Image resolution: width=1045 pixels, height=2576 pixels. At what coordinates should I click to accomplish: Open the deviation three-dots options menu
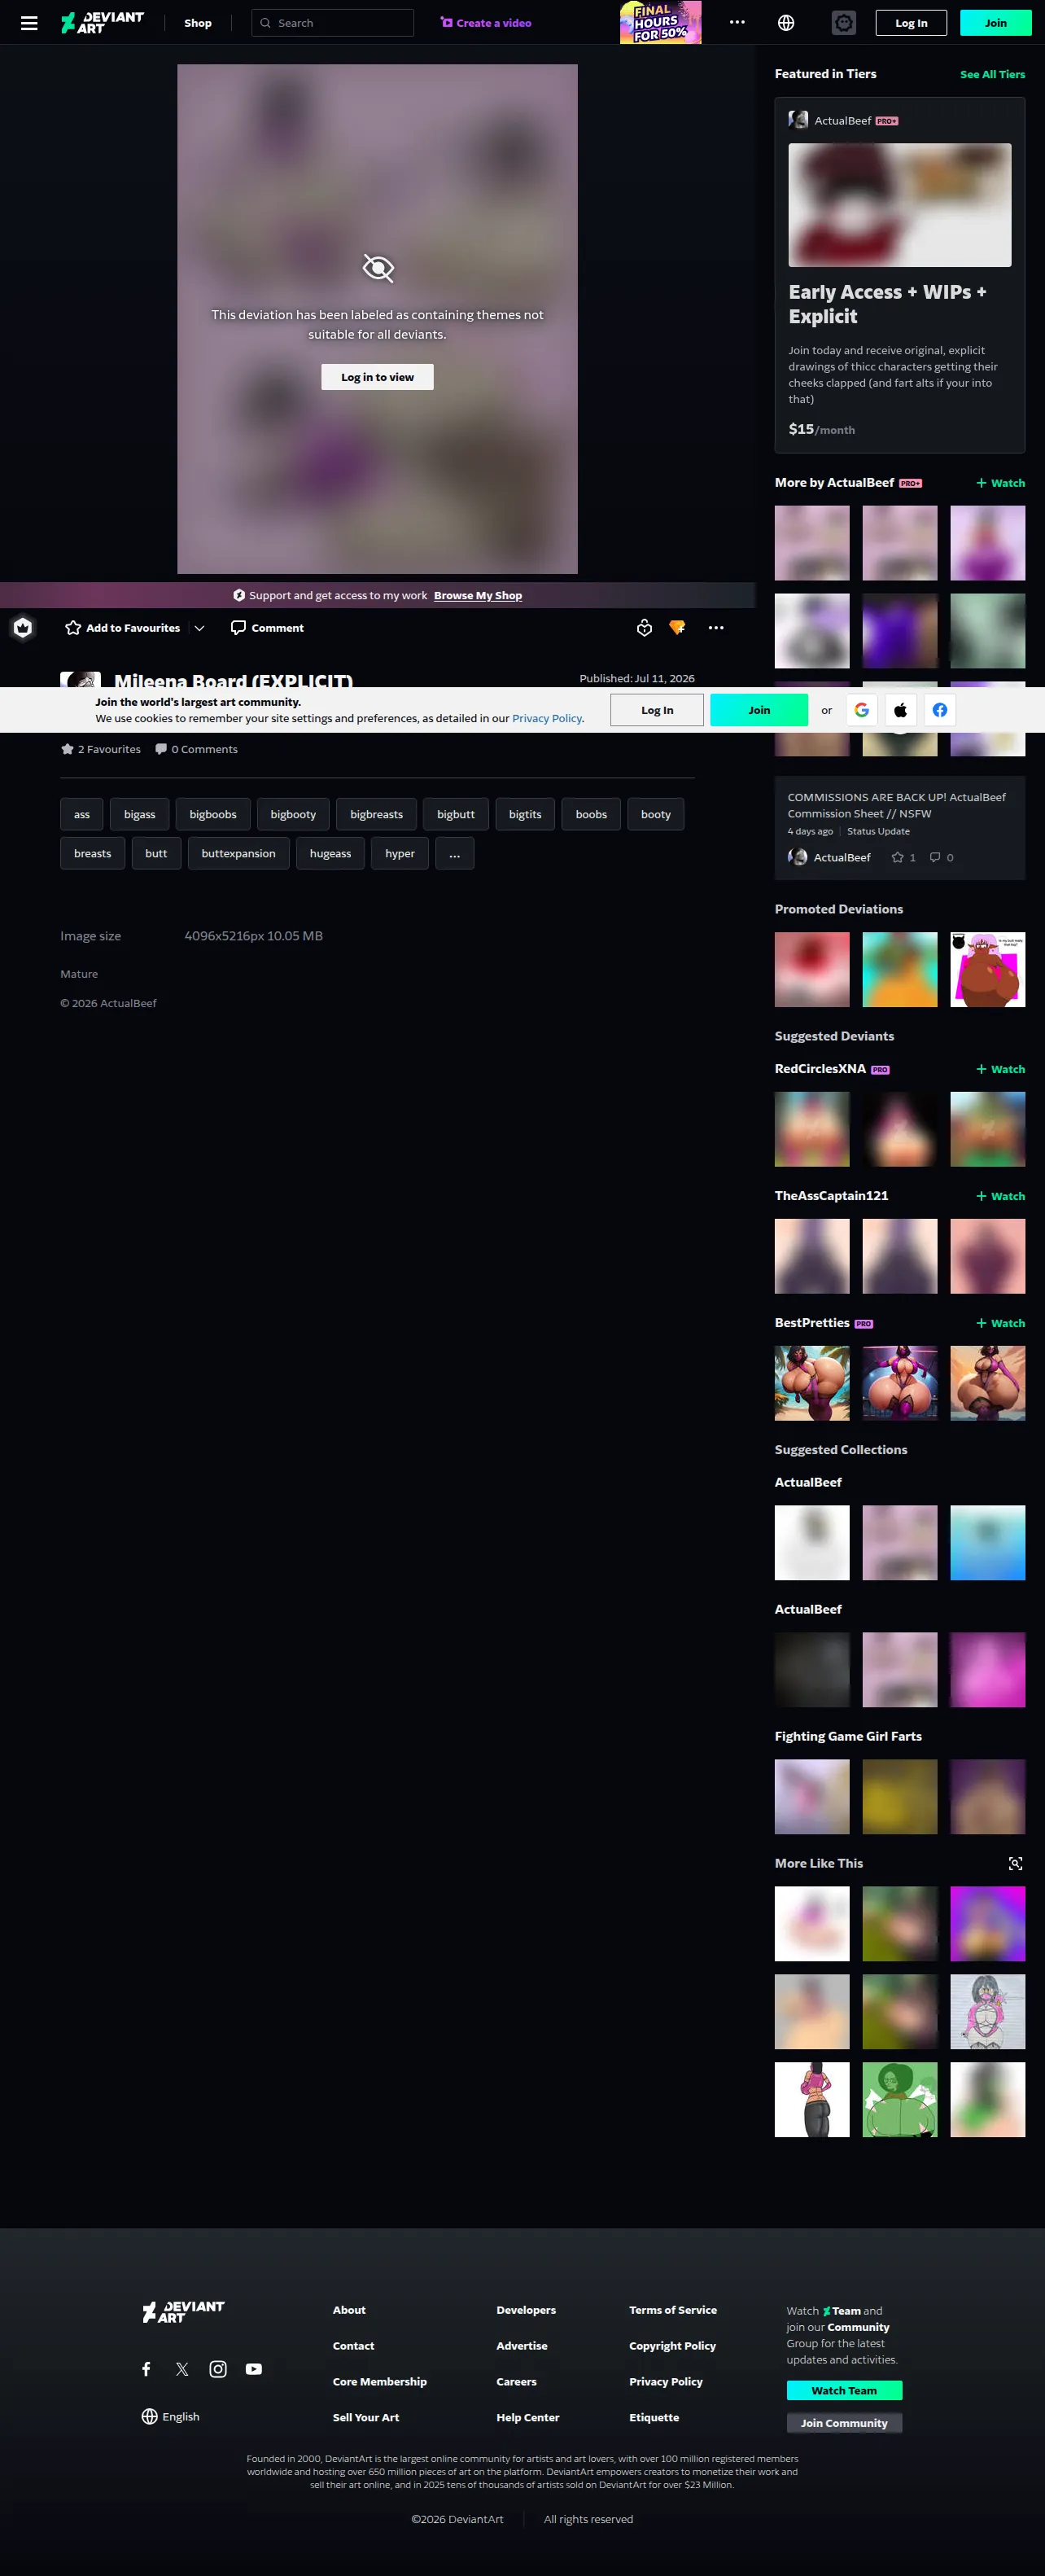pyautogui.click(x=716, y=628)
